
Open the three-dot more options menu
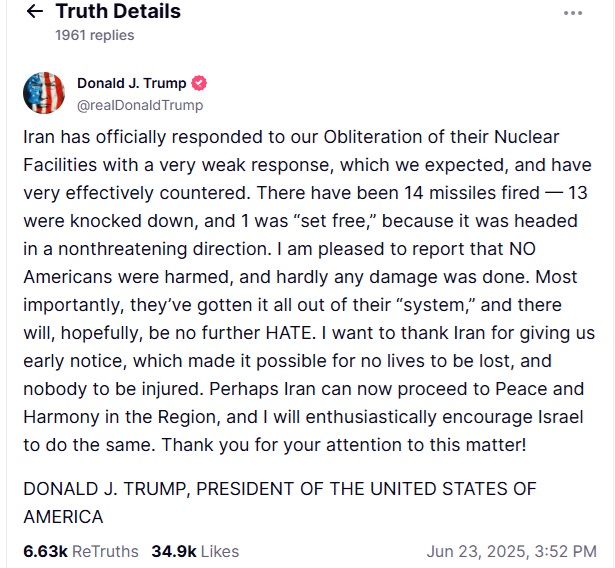coord(573,13)
